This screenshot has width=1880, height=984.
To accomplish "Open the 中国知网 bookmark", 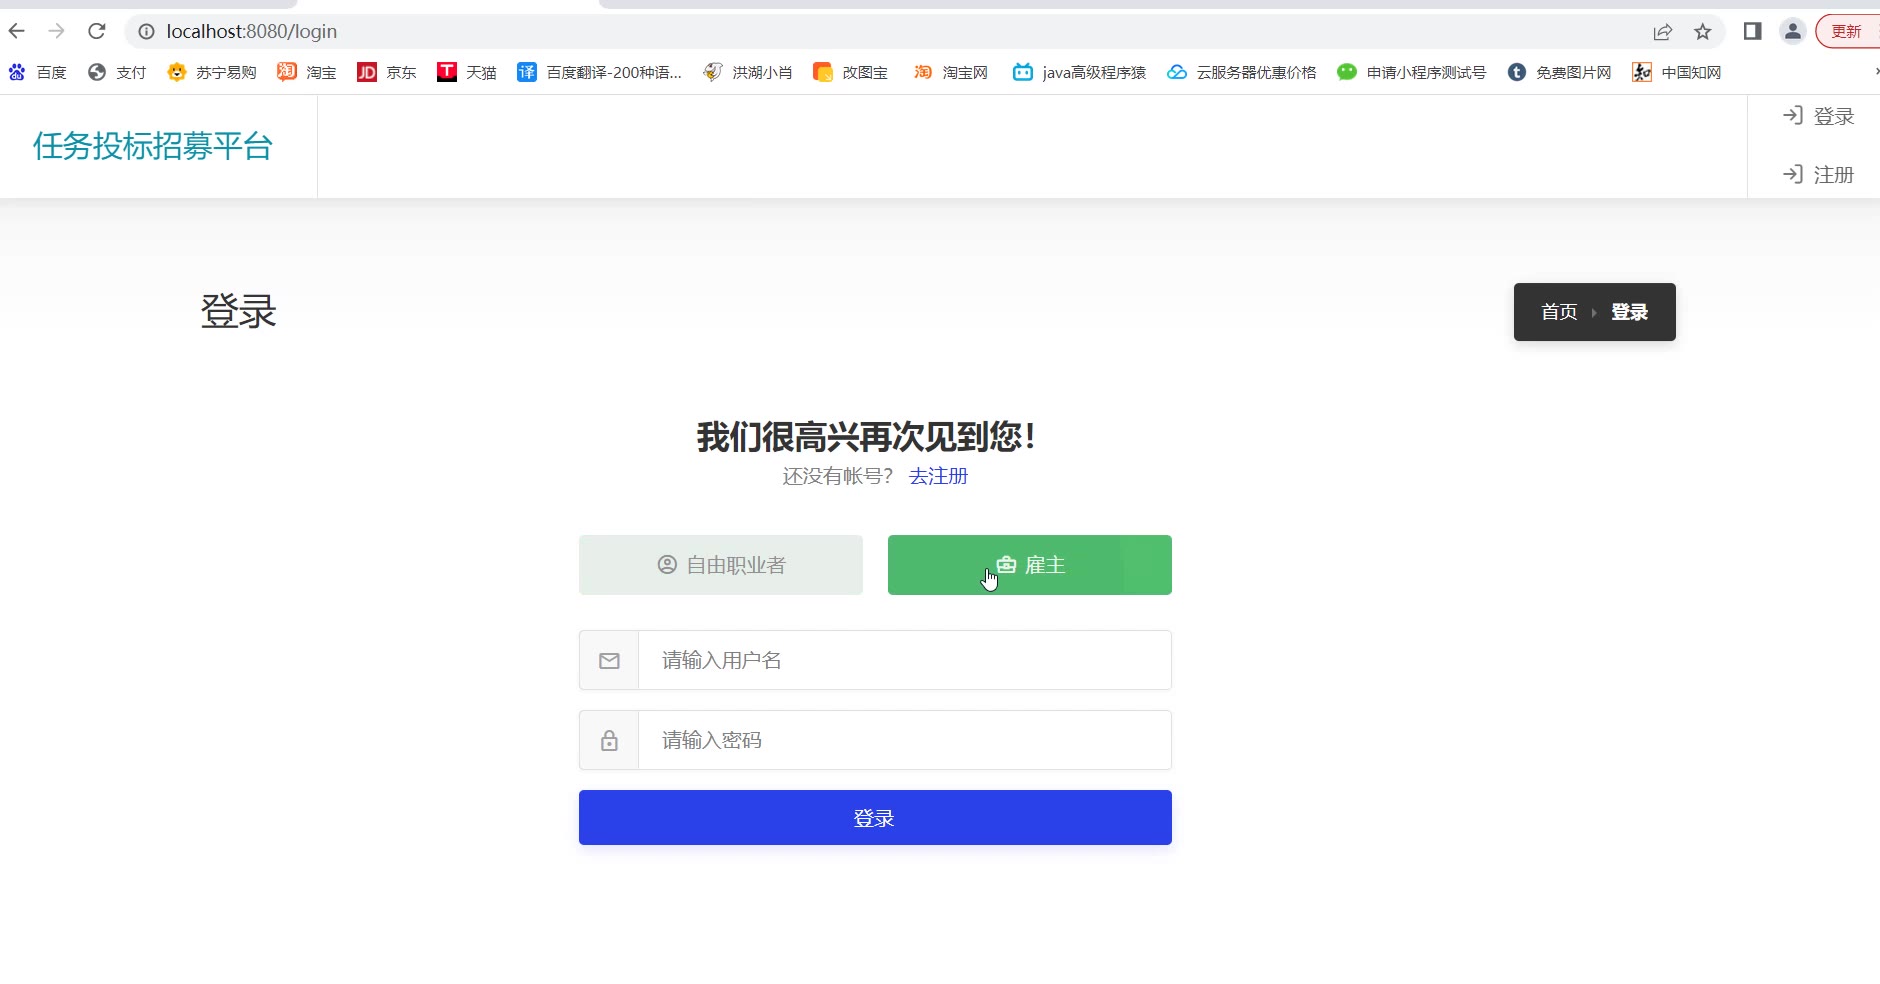I will tap(1677, 72).
